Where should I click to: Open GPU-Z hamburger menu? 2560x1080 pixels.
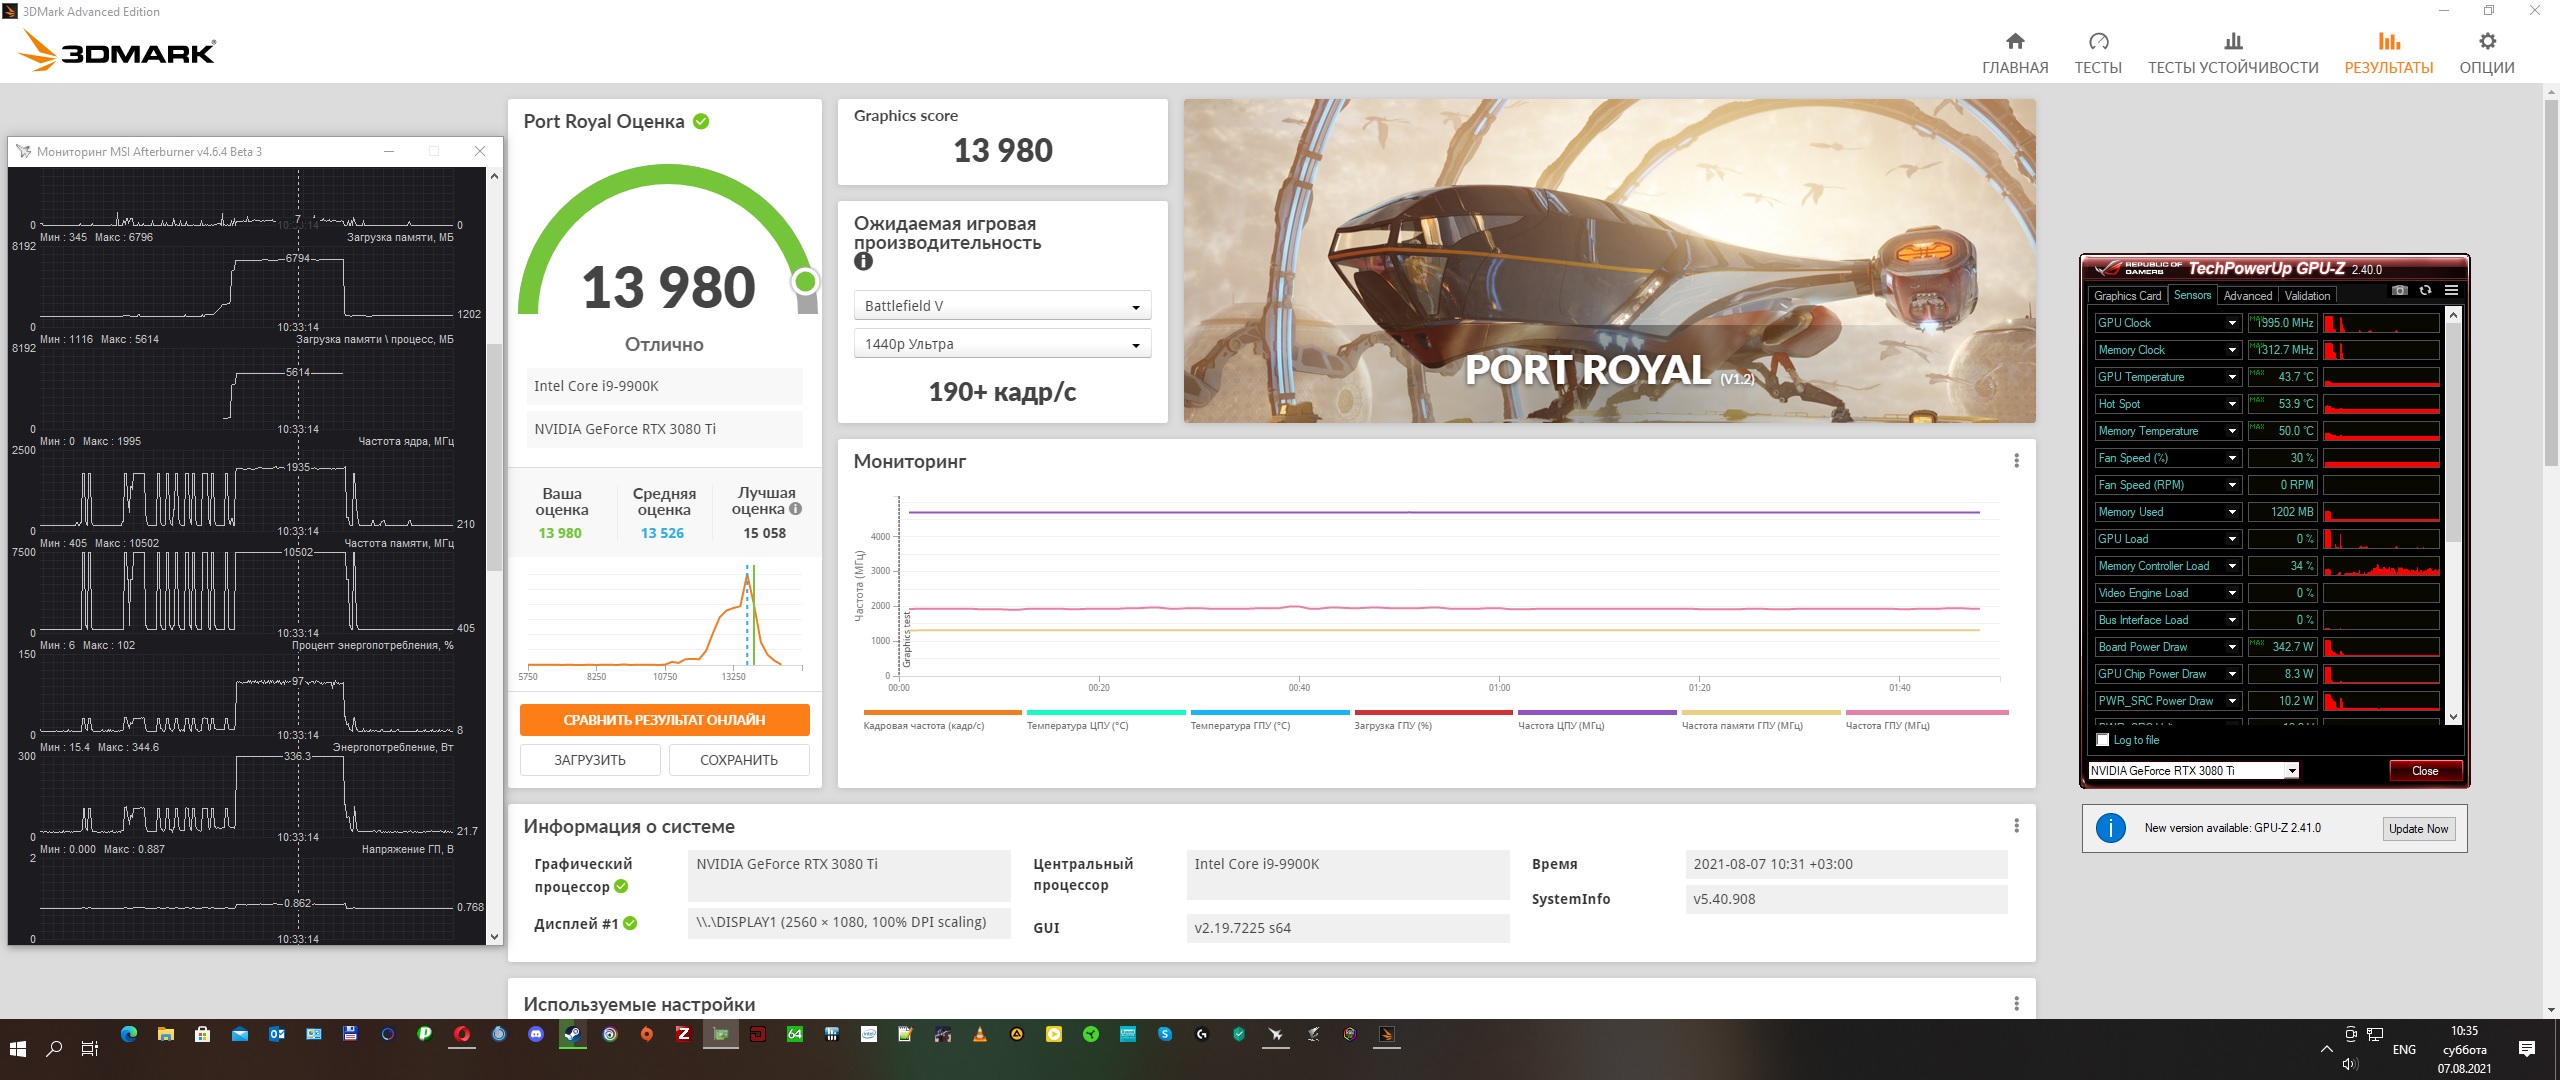[x=2451, y=291]
